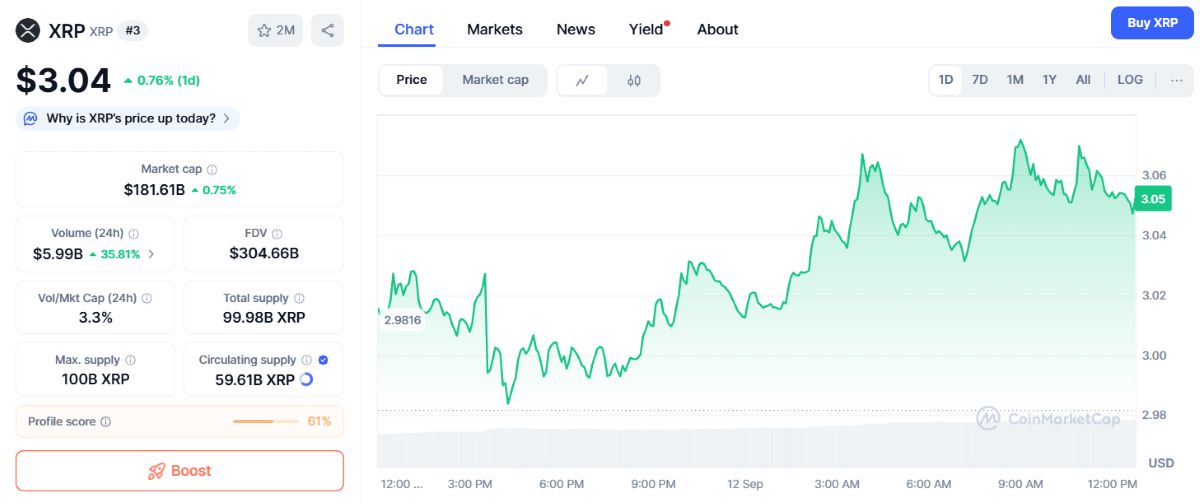Click the #3 rank badge
The height and width of the screenshot is (503, 1200).
(132, 31)
